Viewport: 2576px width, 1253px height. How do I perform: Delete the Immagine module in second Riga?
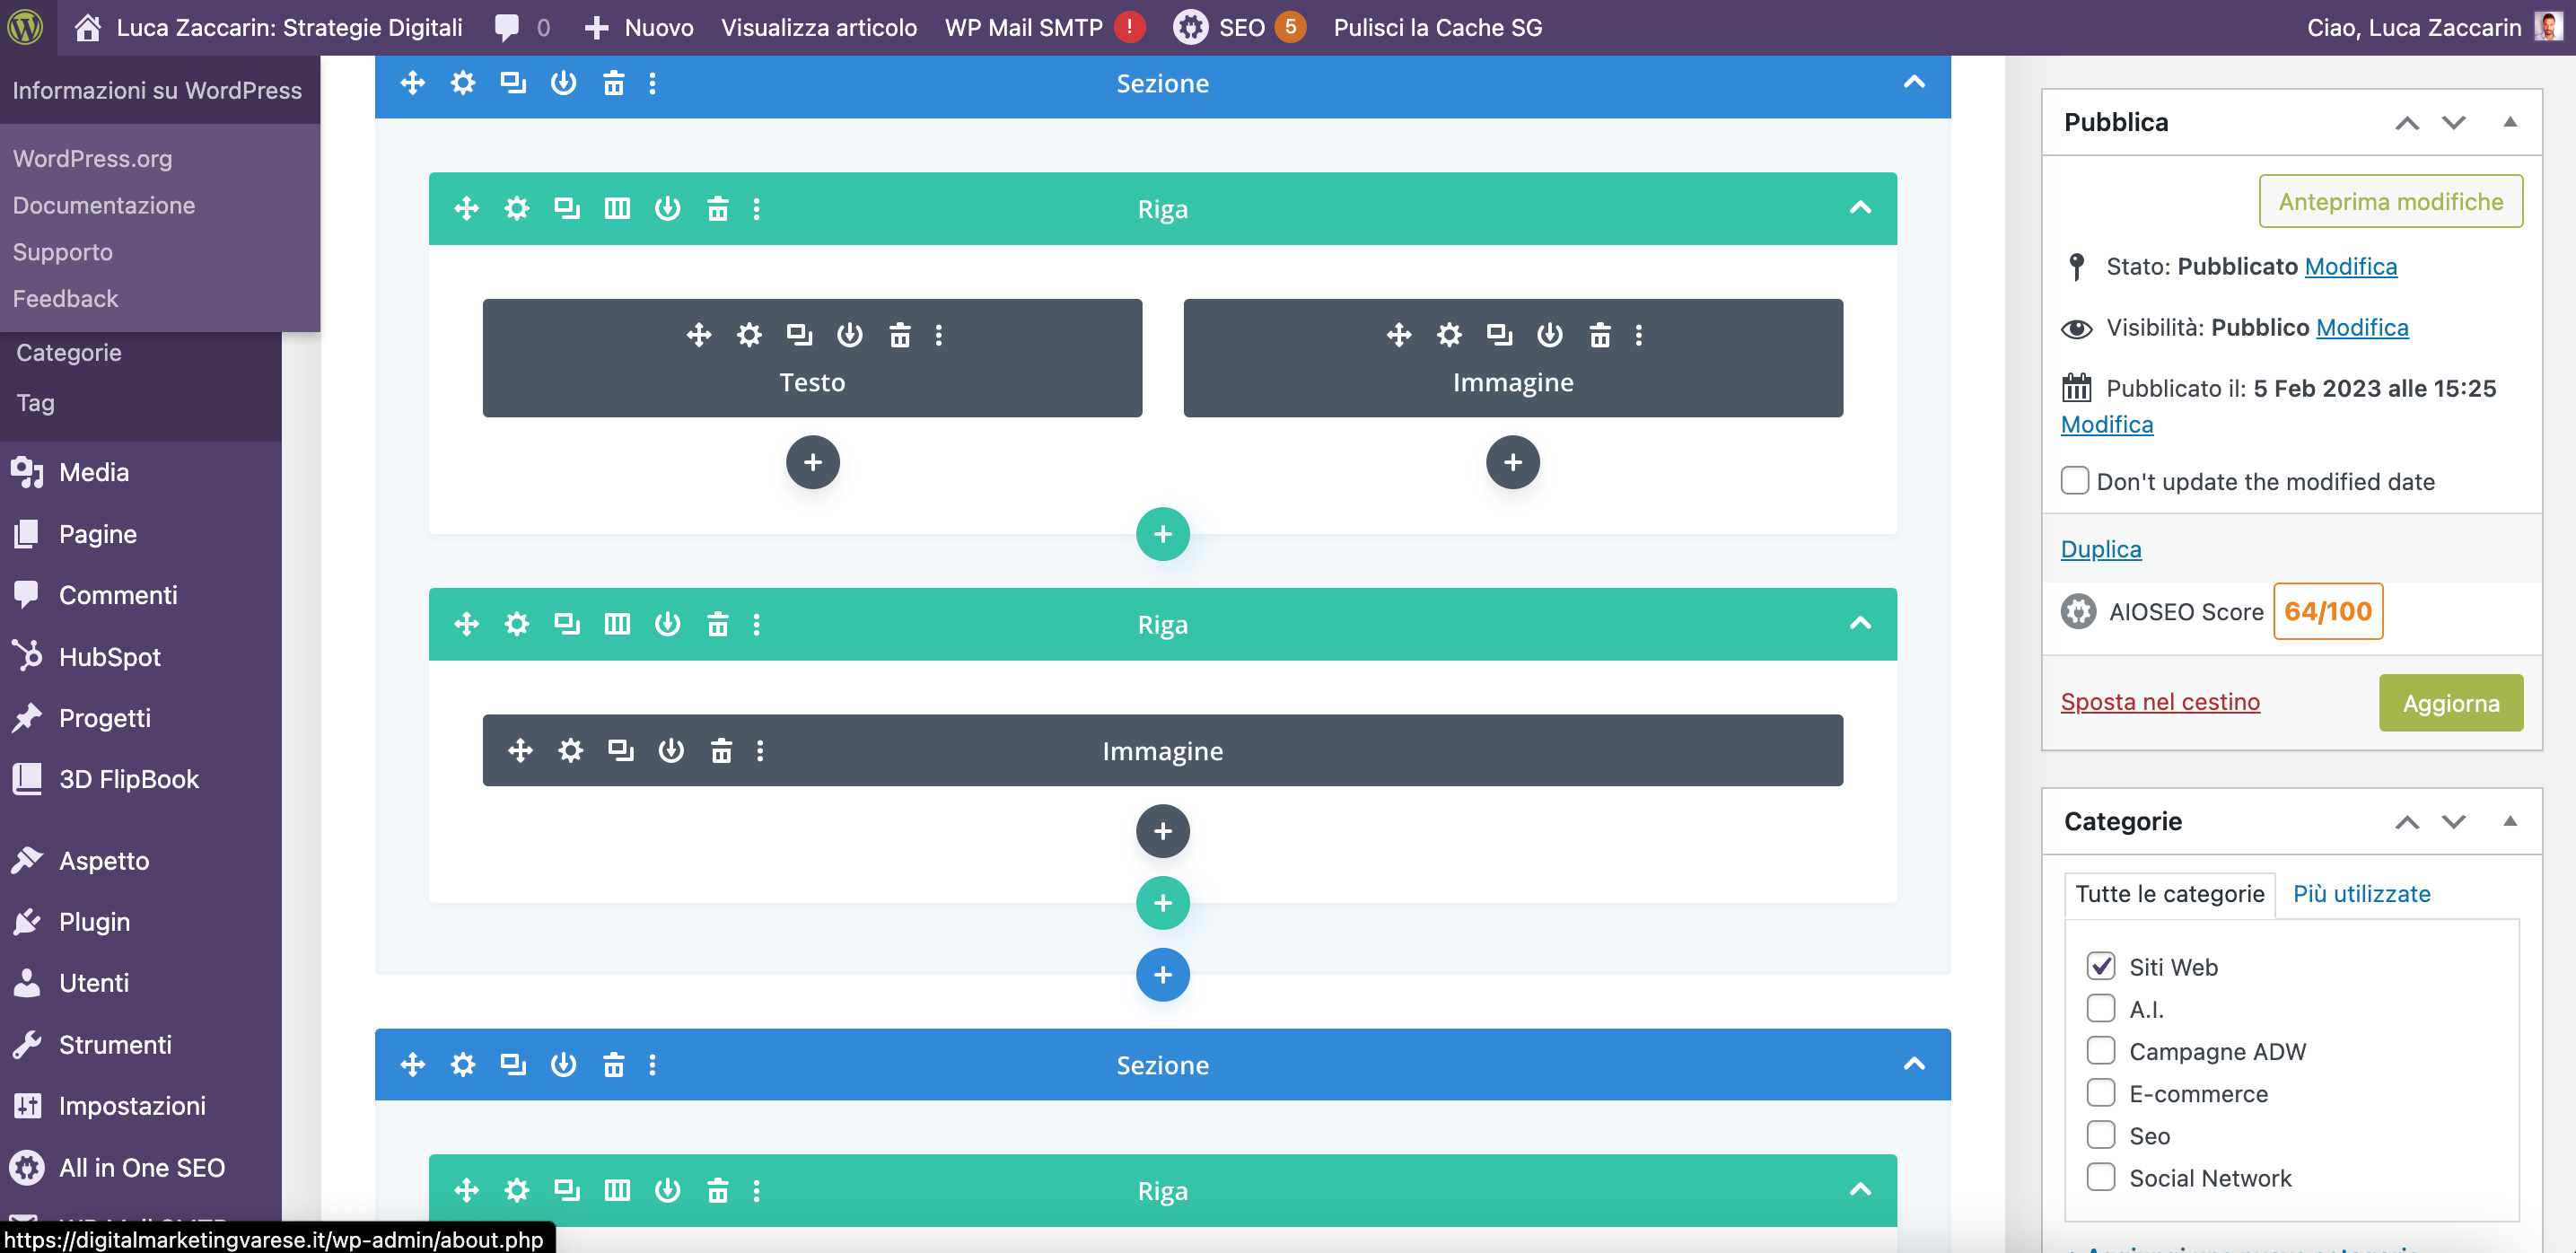point(721,750)
